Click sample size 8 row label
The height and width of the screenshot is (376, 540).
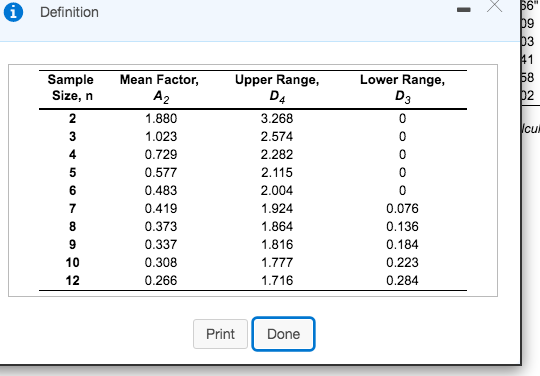point(72,226)
